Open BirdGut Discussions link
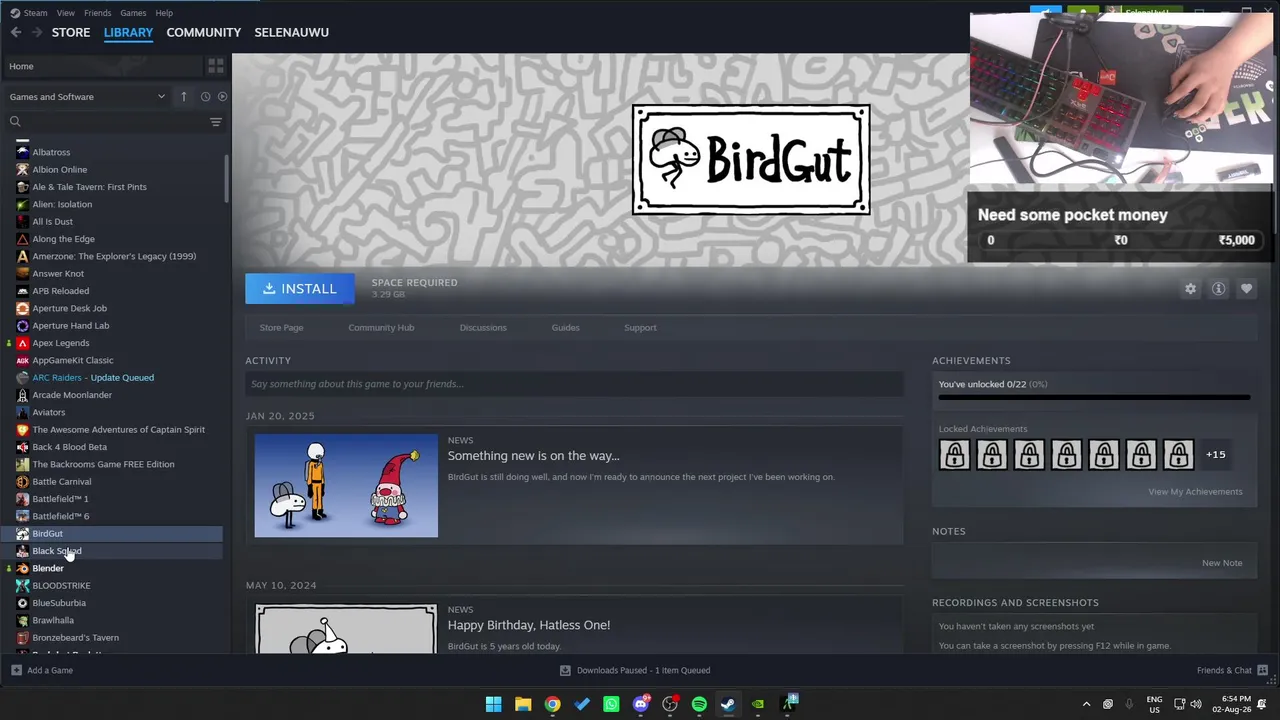The height and width of the screenshot is (720, 1280). pyautogui.click(x=483, y=328)
